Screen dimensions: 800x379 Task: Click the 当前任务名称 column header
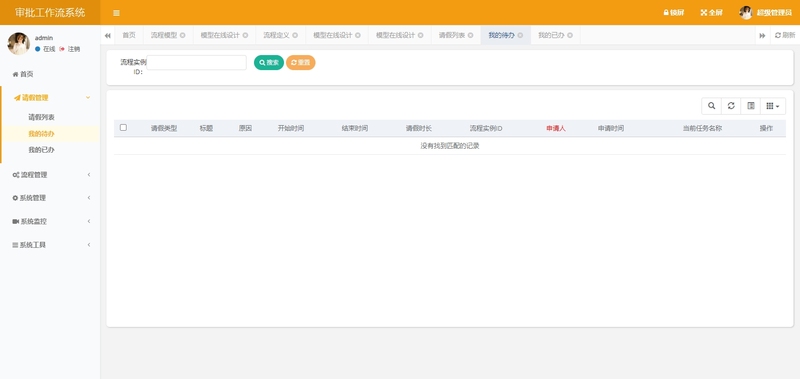pos(703,128)
